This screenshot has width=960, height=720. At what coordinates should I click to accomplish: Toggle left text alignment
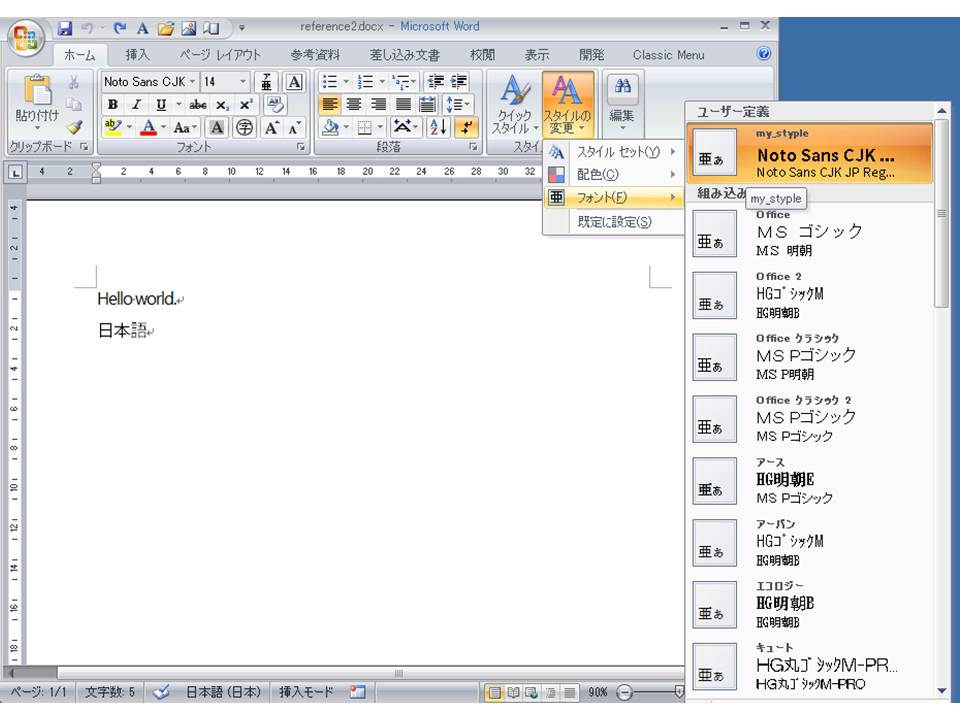(x=330, y=105)
